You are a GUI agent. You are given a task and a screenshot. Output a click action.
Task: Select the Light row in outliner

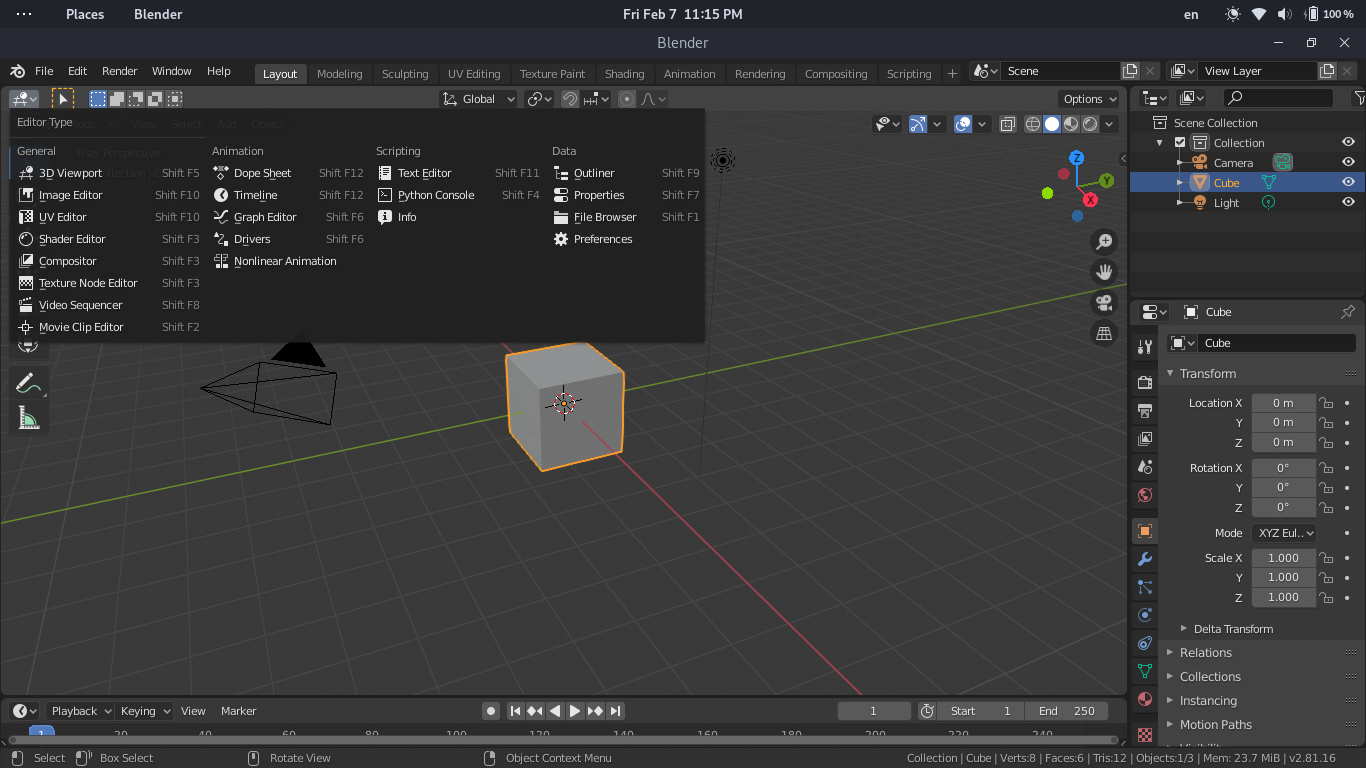(x=1247, y=203)
